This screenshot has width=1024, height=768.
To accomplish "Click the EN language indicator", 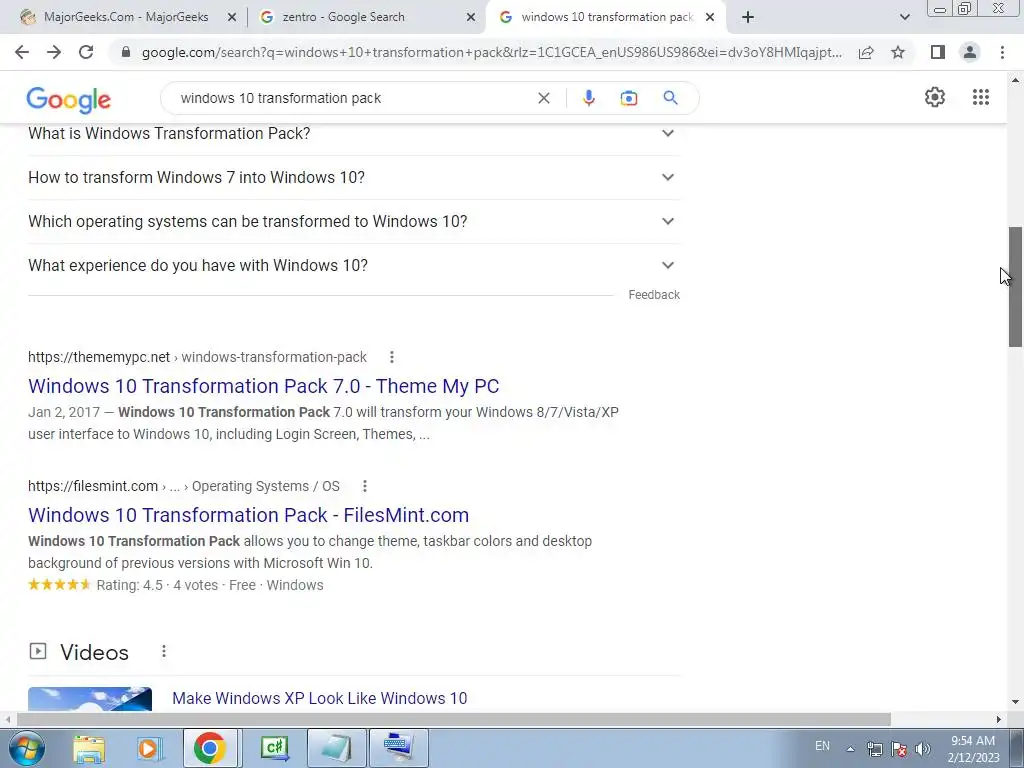I will point(822,746).
